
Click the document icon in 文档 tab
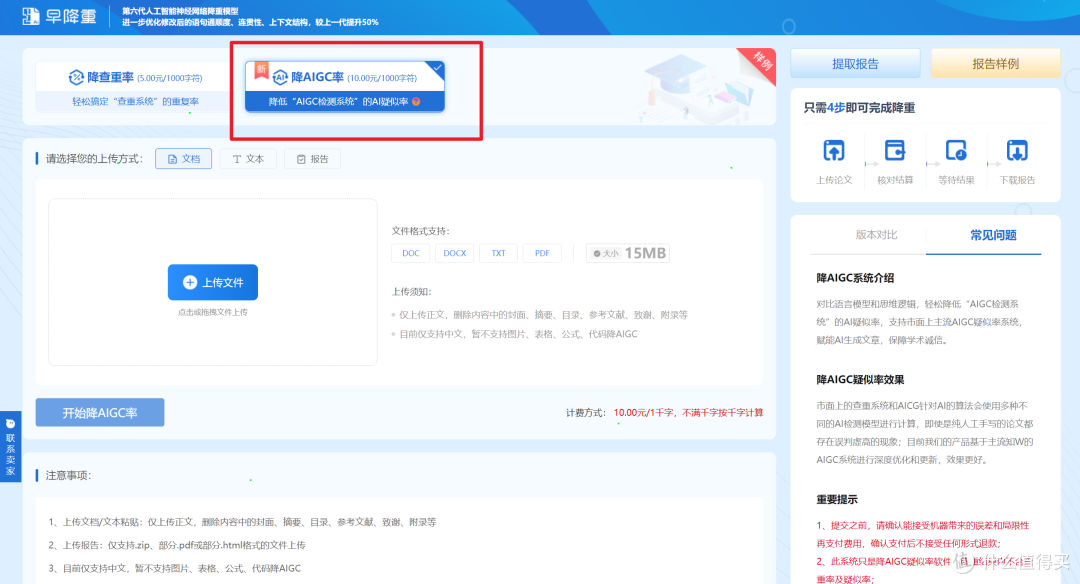[x=172, y=159]
